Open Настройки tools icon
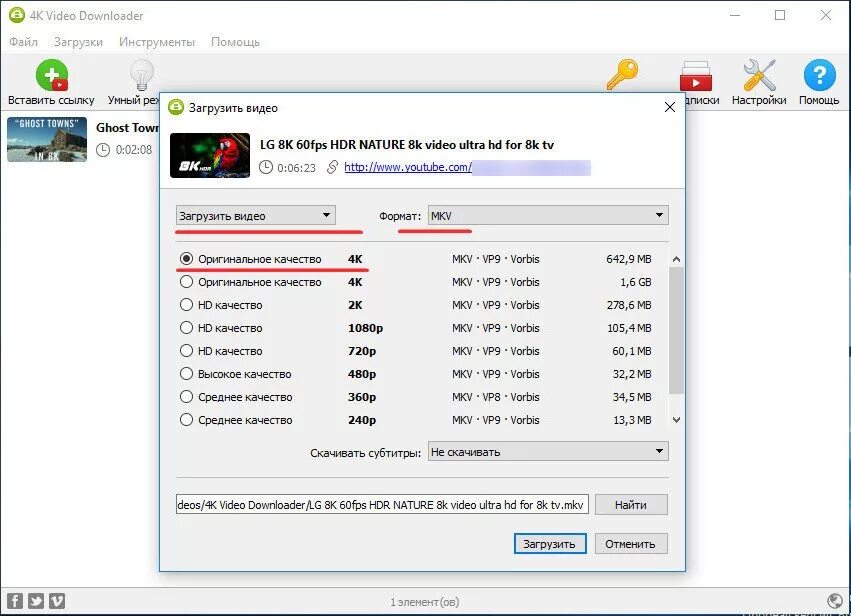This screenshot has width=851, height=616. point(759,75)
